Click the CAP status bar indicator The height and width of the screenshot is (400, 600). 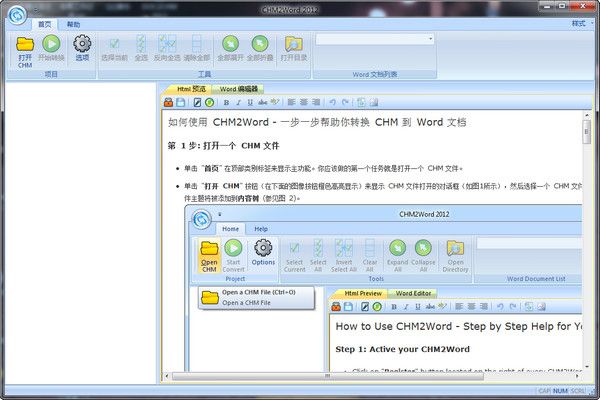tap(545, 391)
